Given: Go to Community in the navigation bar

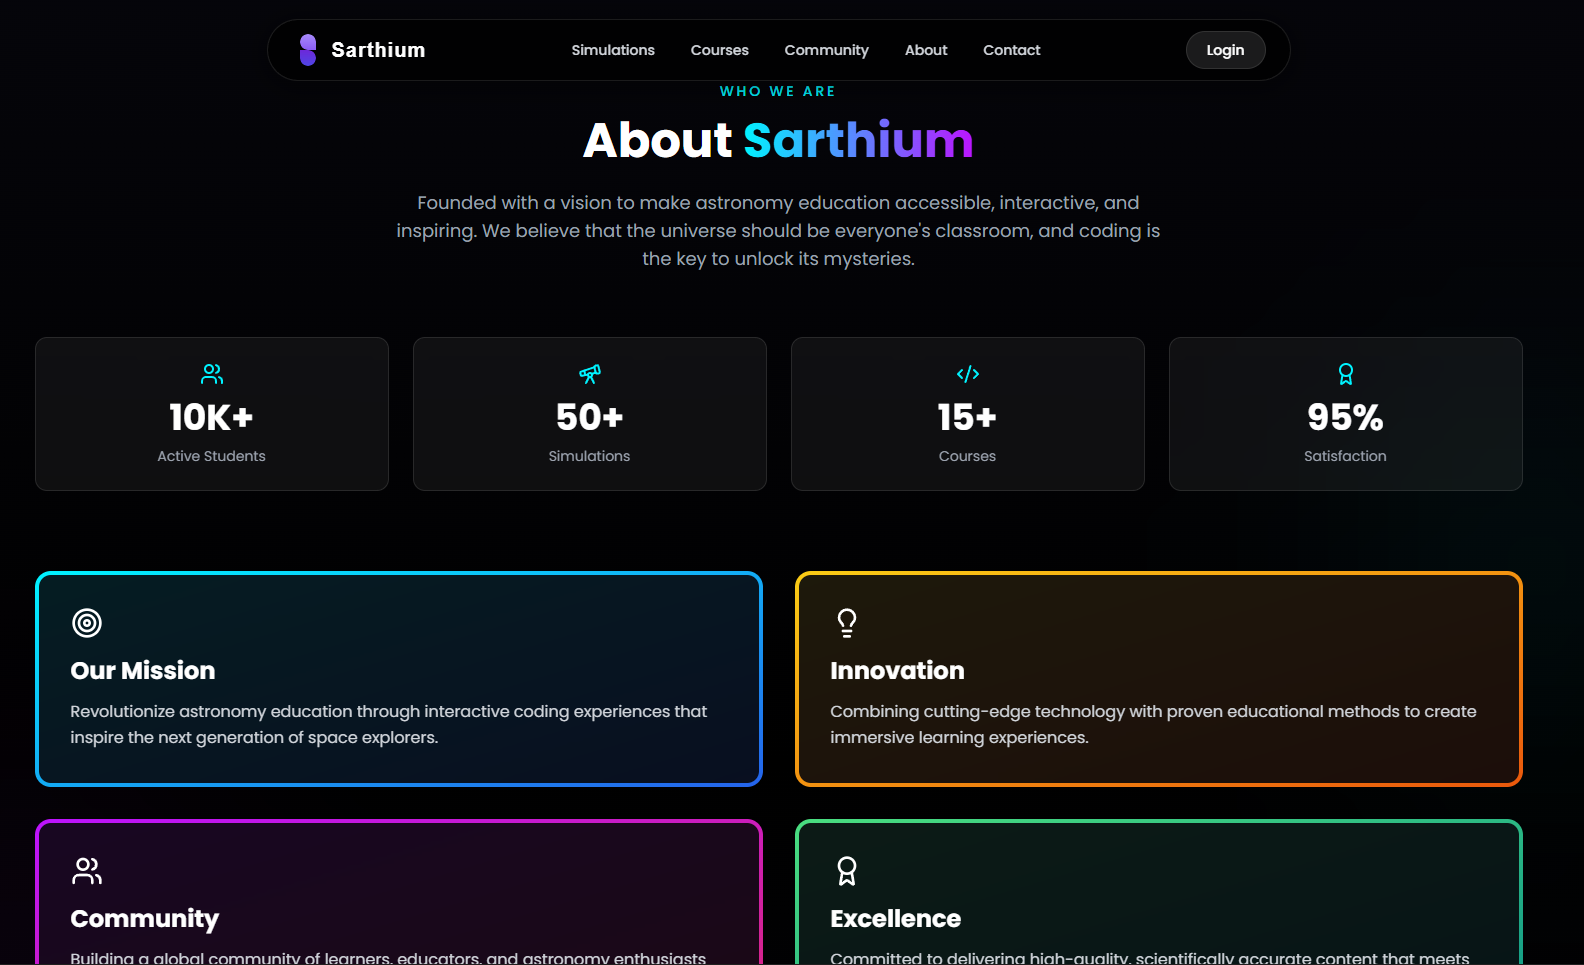Looking at the screenshot, I should (x=827, y=50).
